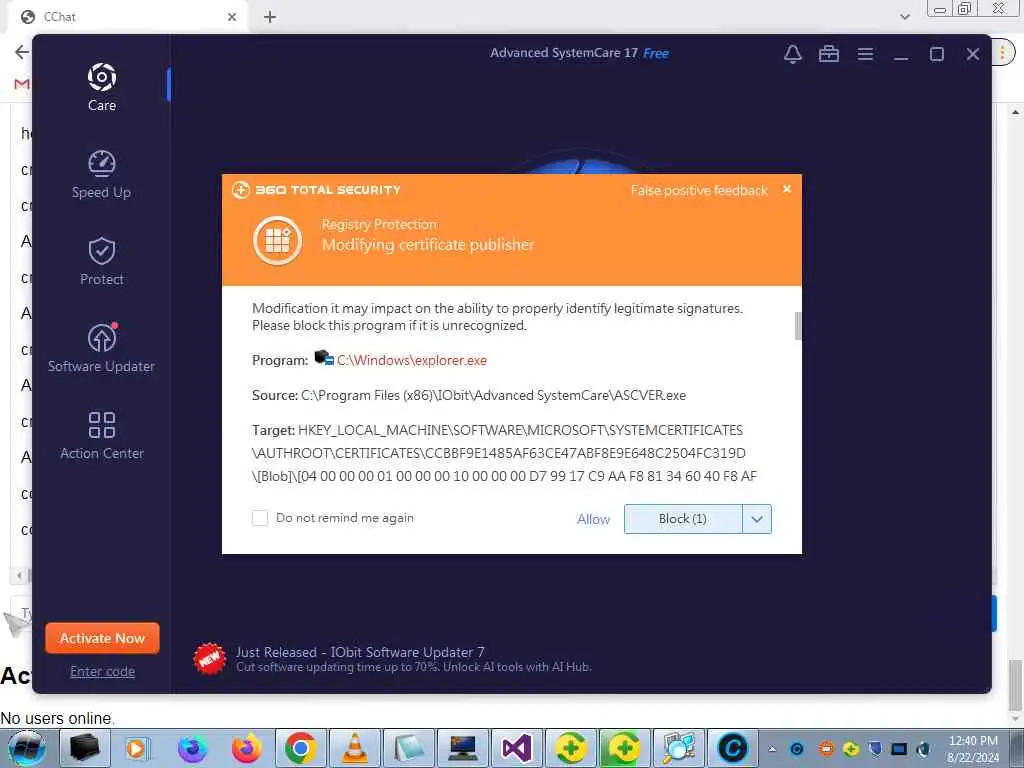Screen dimensions: 1024x768
Task: Close the 360 Total Security alert
Action: 787,189
